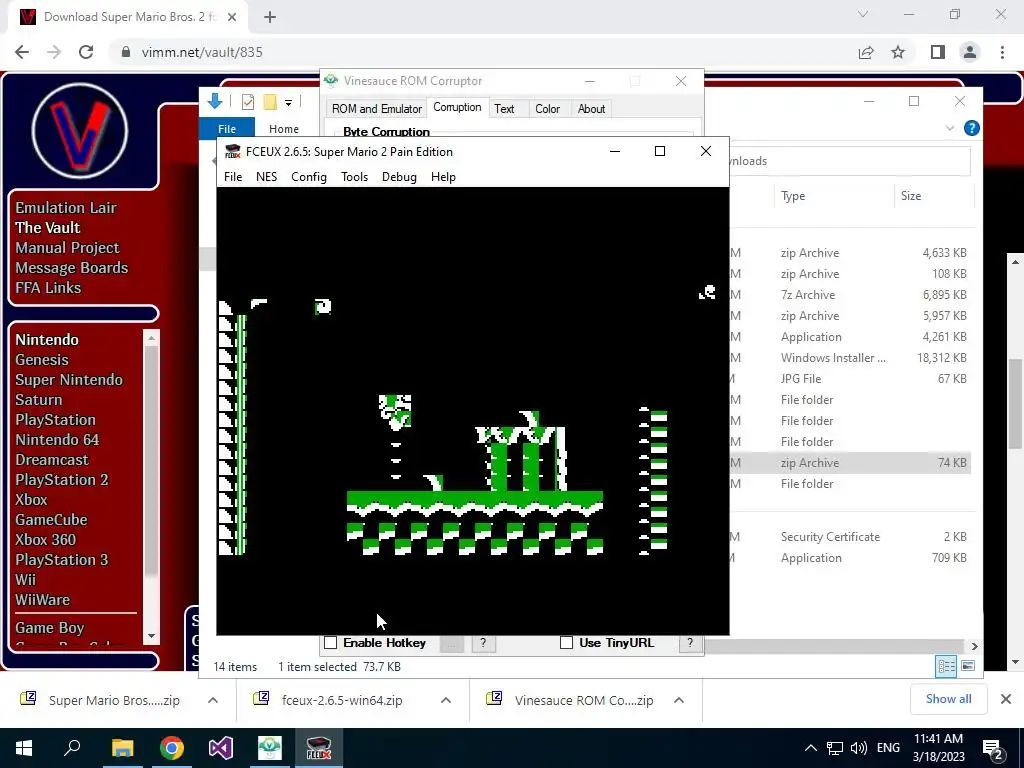Sort files by the Size column header
Image resolution: width=1024 pixels, height=768 pixels.
coord(933,196)
